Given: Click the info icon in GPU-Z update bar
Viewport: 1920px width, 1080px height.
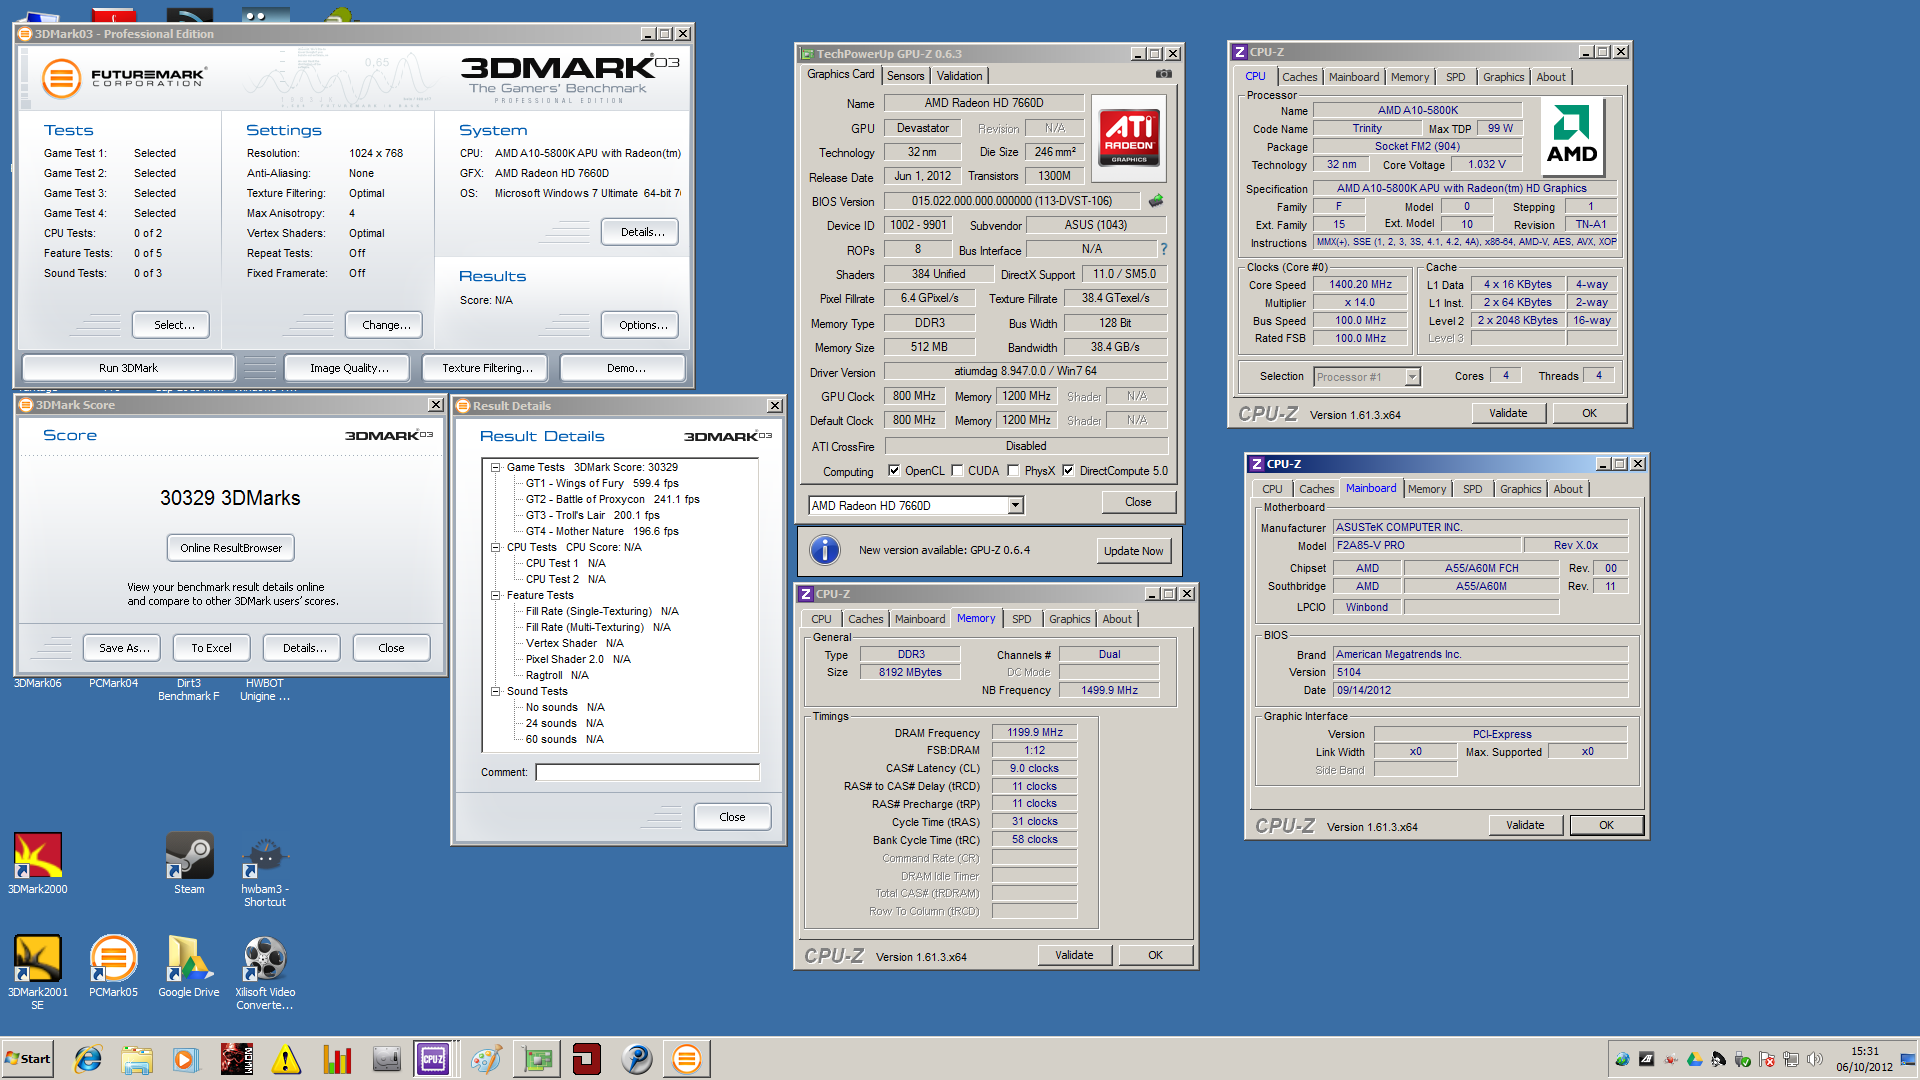Looking at the screenshot, I should (x=824, y=550).
